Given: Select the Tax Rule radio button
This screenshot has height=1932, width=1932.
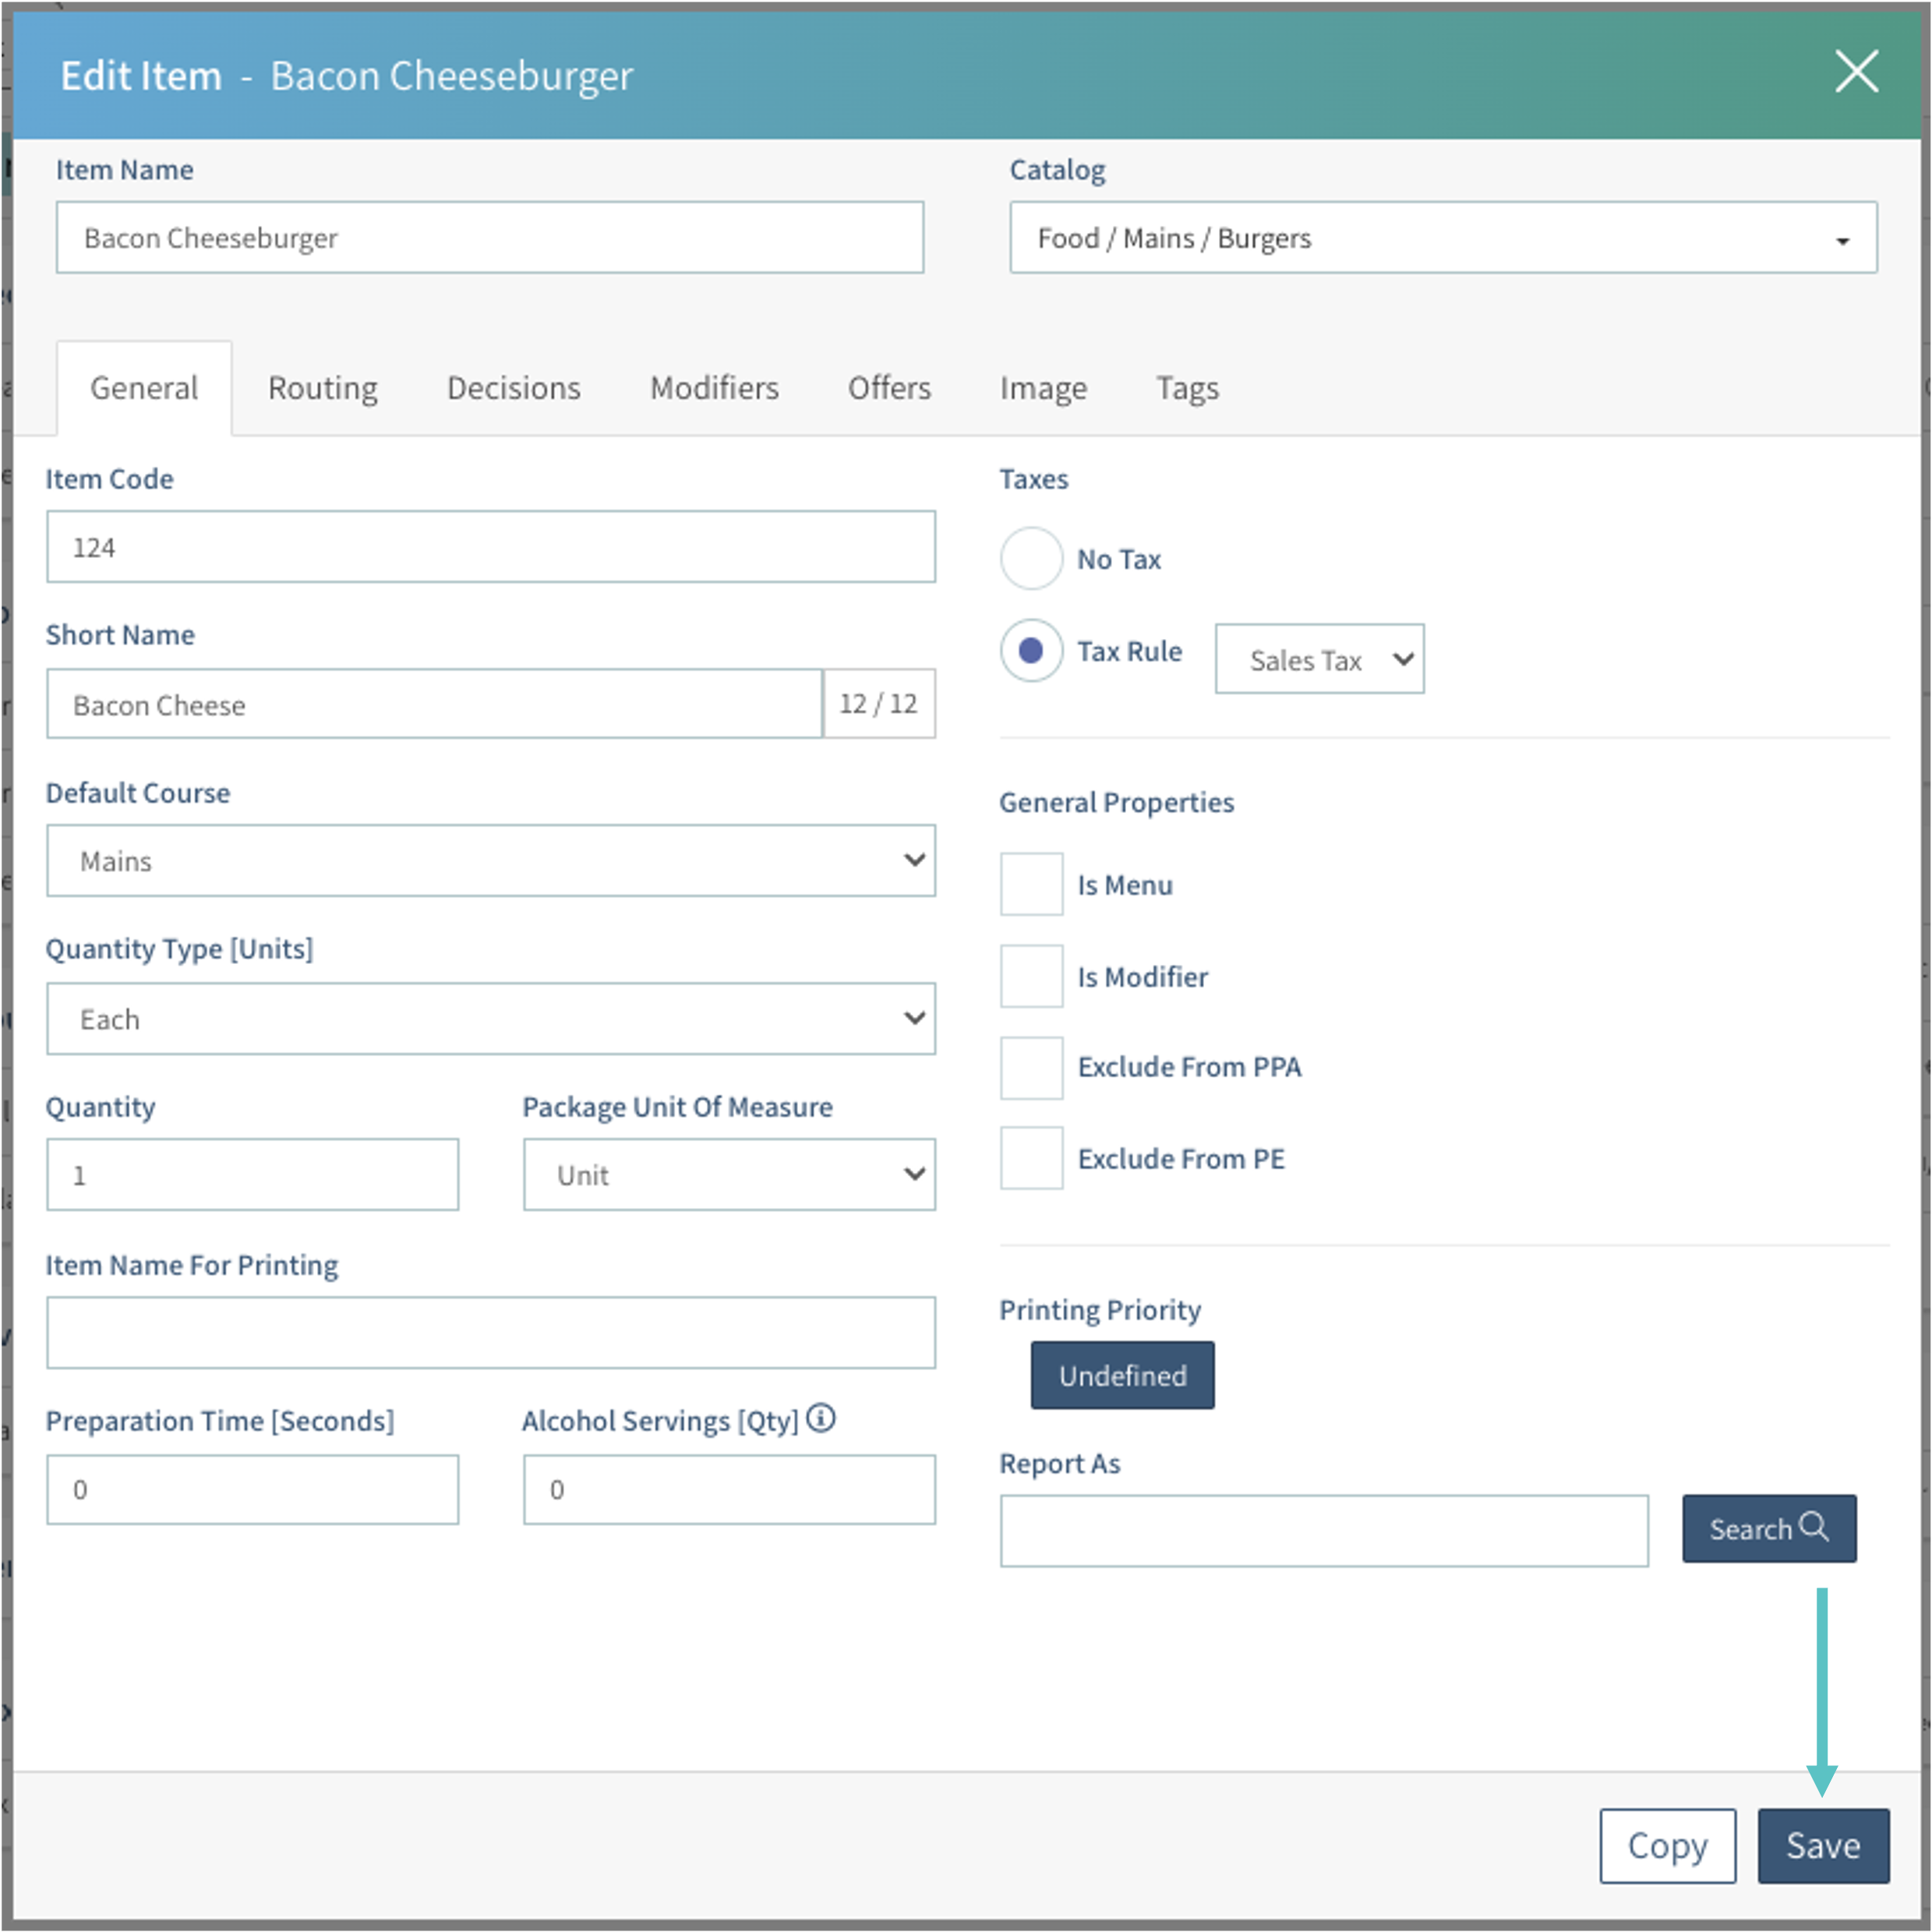Looking at the screenshot, I should pyautogui.click(x=1031, y=651).
